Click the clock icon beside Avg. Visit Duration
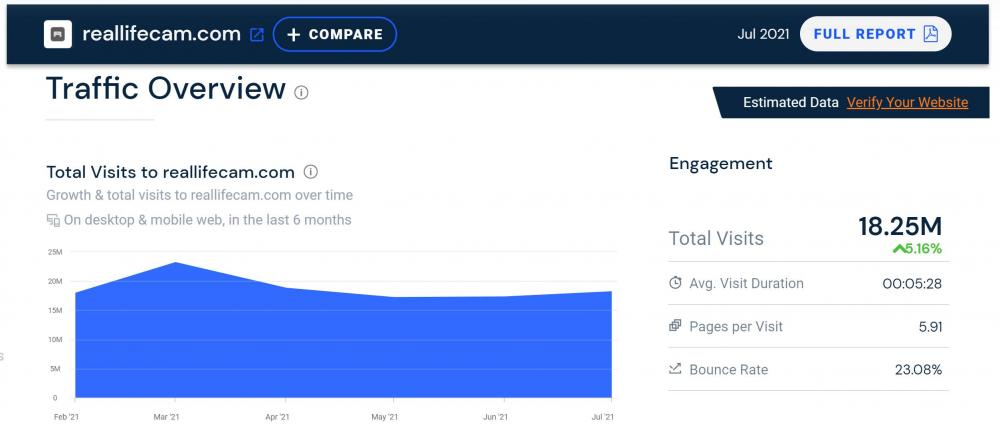The width and height of the screenshot is (1000, 440). pos(676,283)
